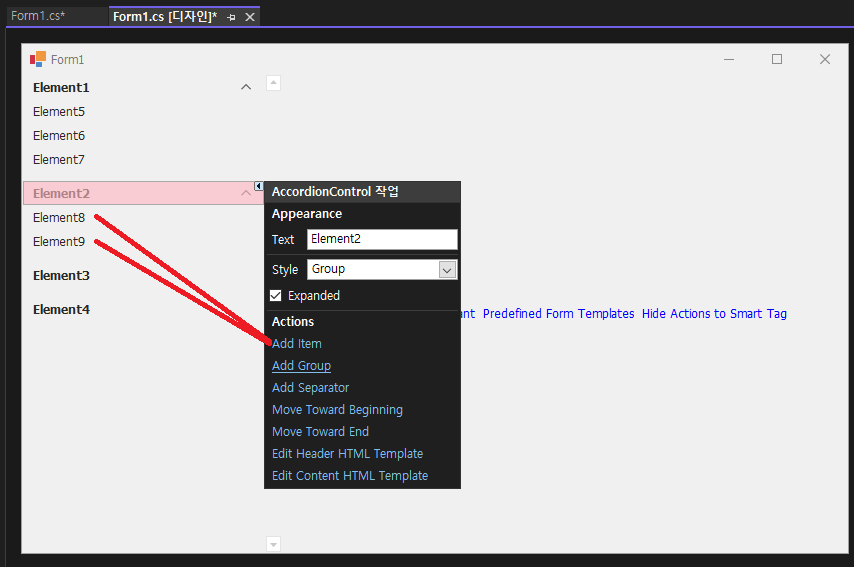The height and width of the screenshot is (567, 854).
Task: Select the Form1.cs design tab
Action: tap(165, 17)
